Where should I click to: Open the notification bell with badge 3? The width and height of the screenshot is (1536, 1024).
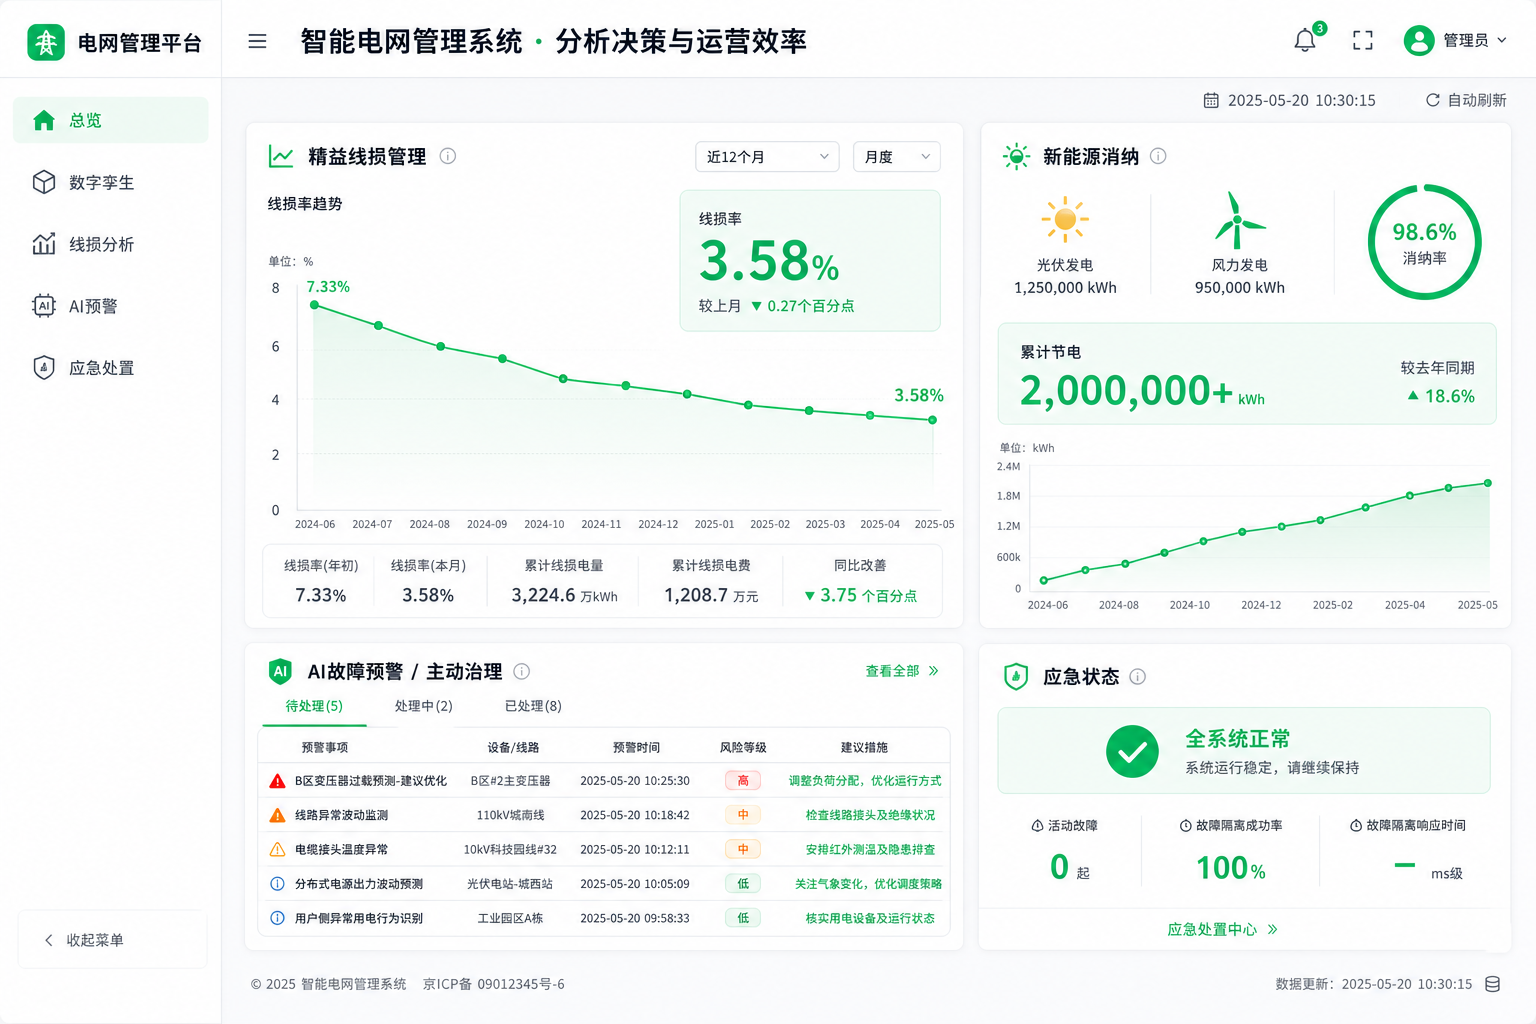(1305, 40)
